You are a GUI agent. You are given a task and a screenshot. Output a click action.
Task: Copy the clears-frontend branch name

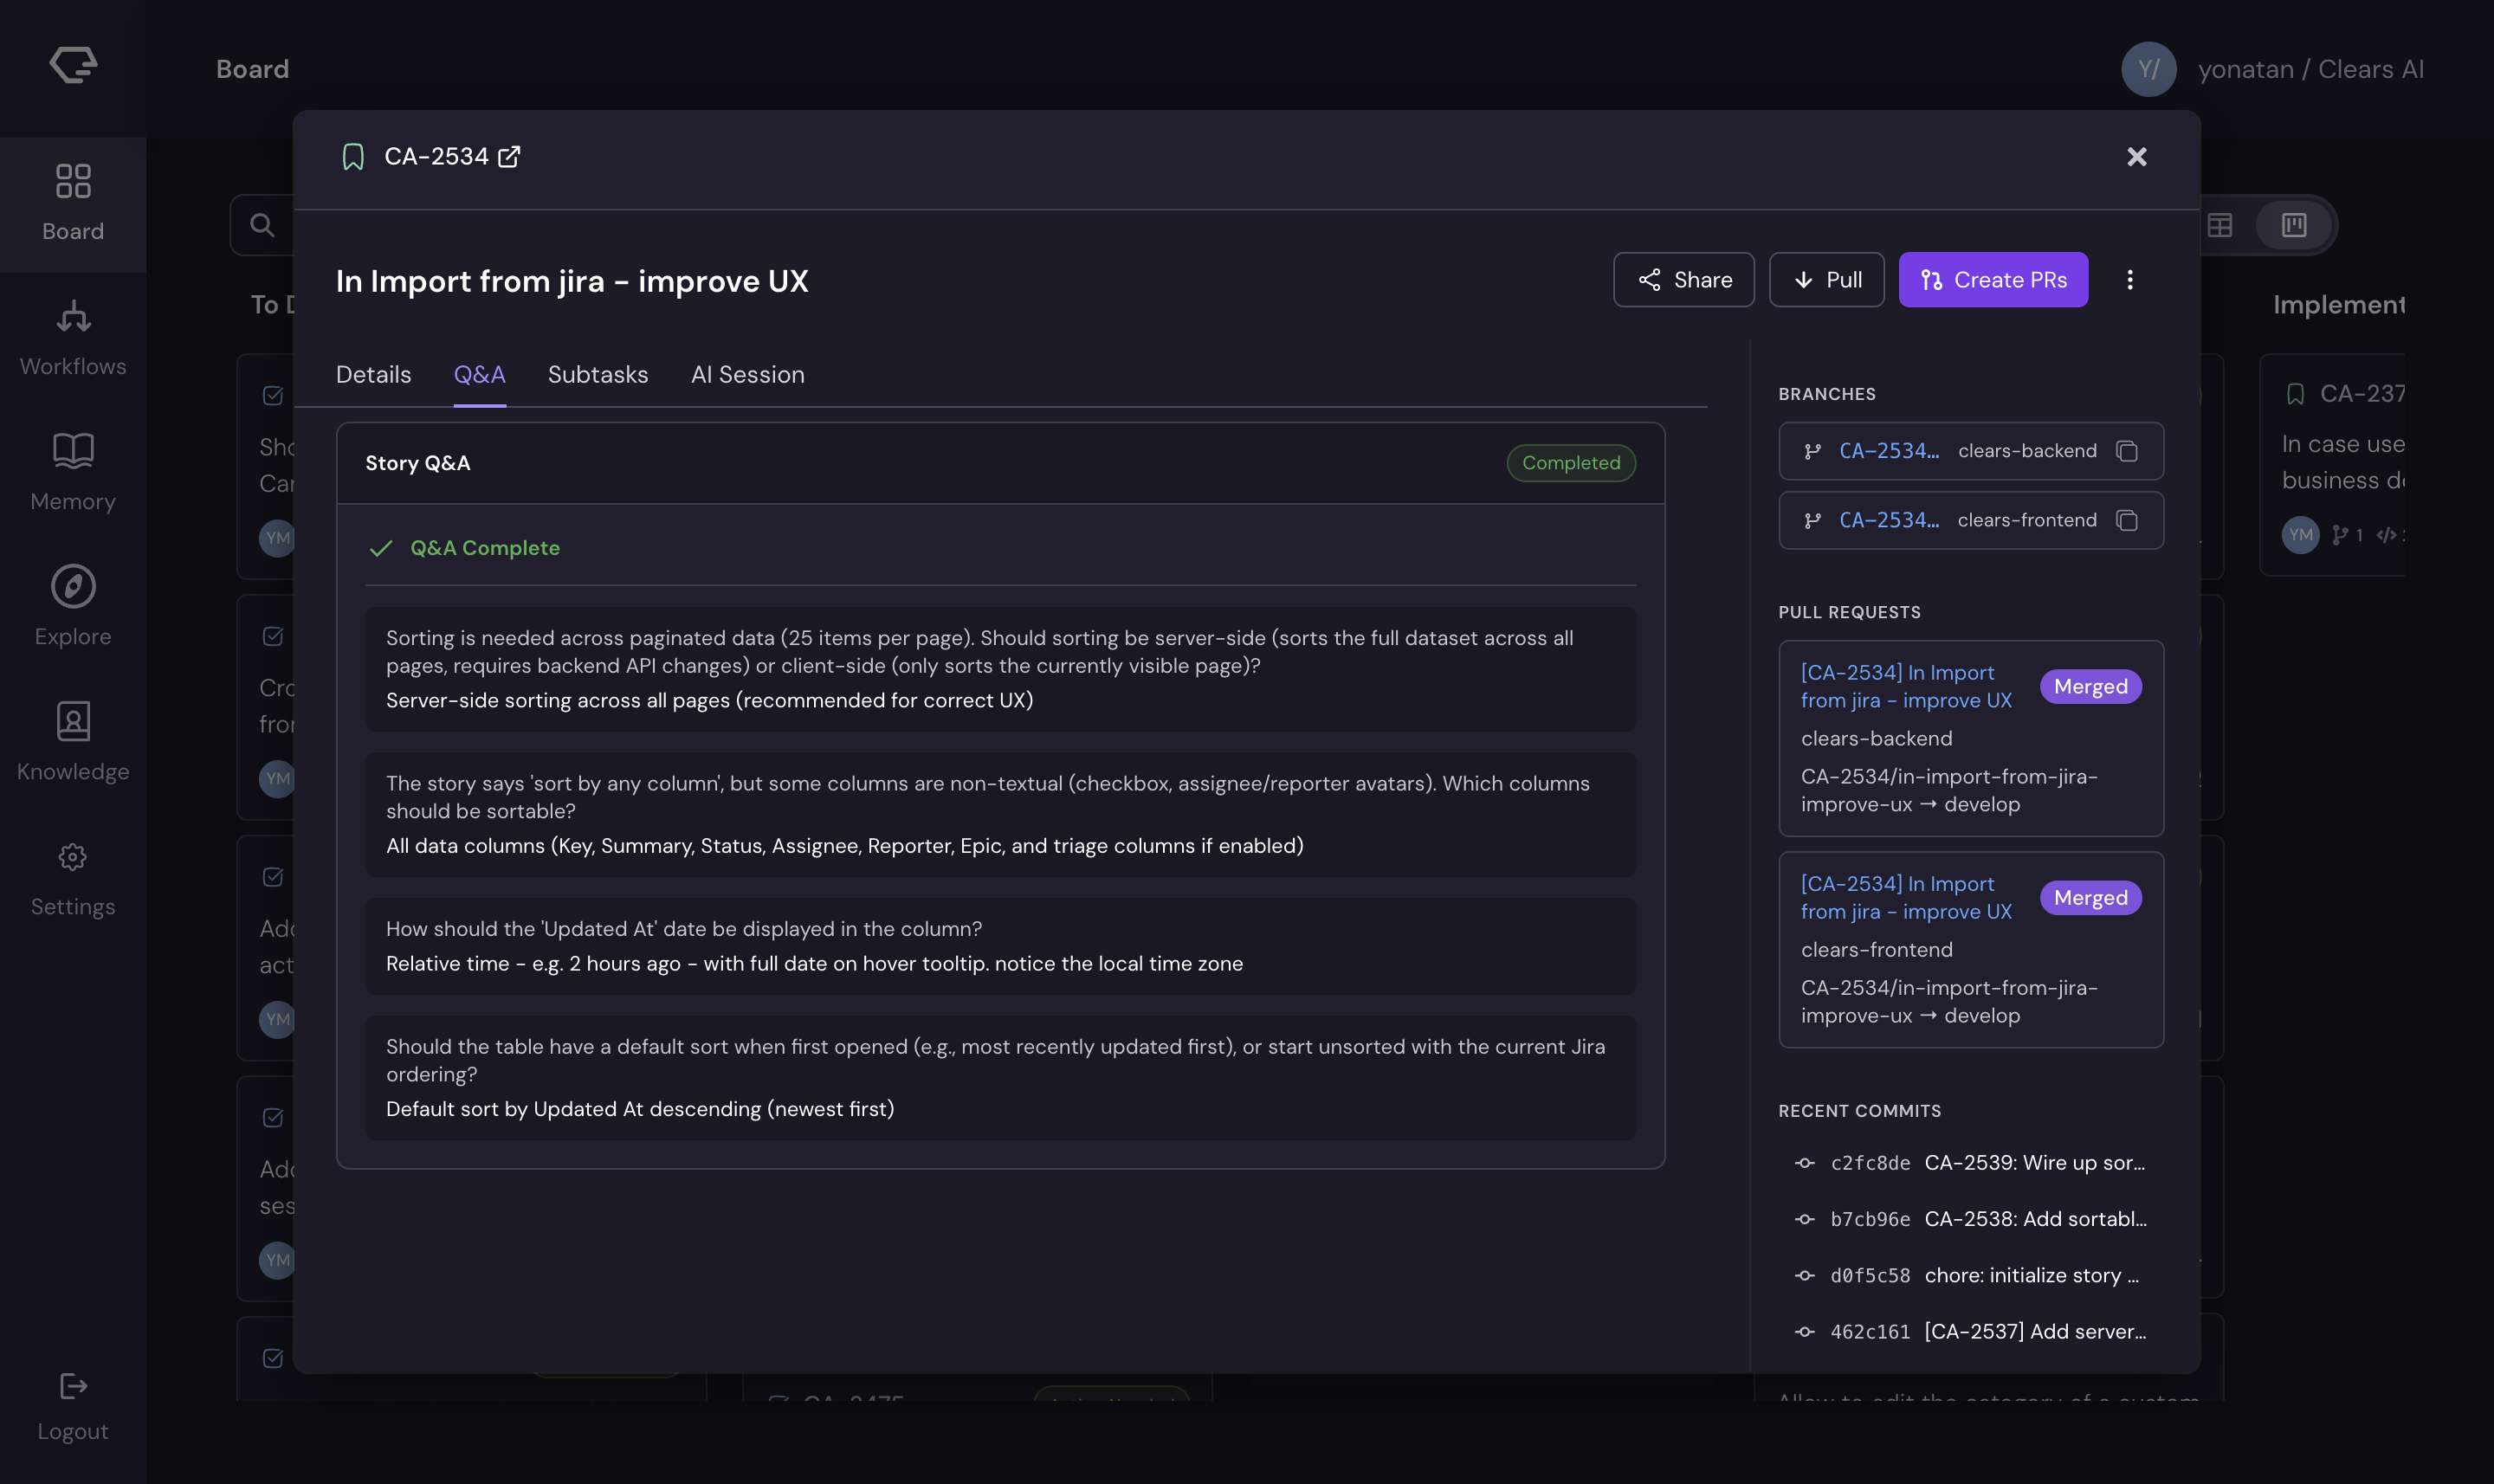point(2127,521)
